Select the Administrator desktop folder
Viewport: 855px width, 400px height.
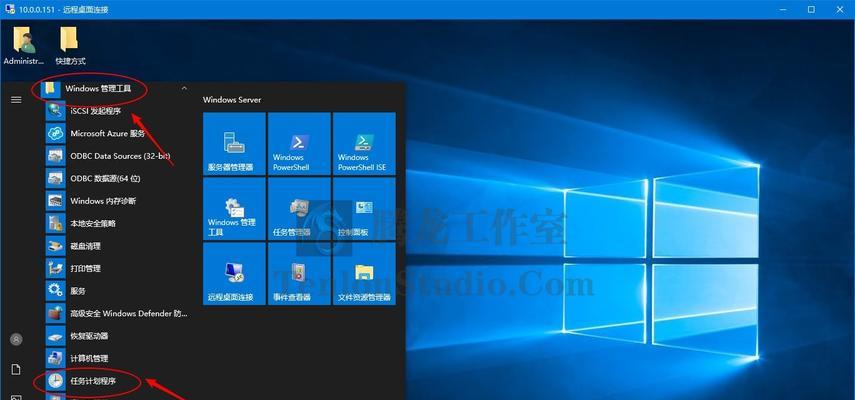pos(23,46)
